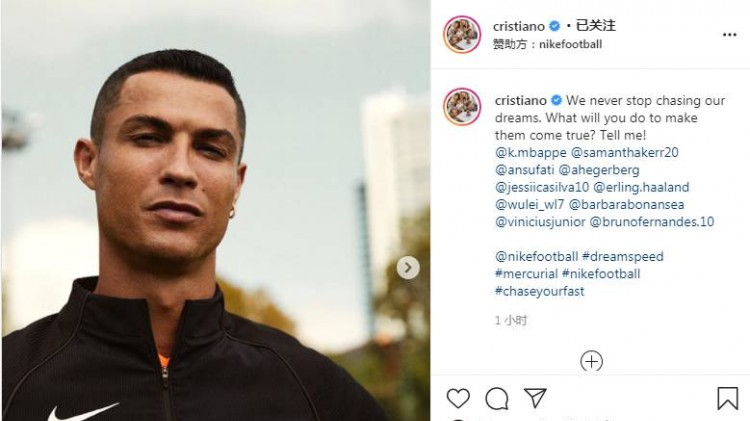Screen dimensions: 750x421
Task: Visit @erling.haaland profile mention
Action: (x=641, y=187)
